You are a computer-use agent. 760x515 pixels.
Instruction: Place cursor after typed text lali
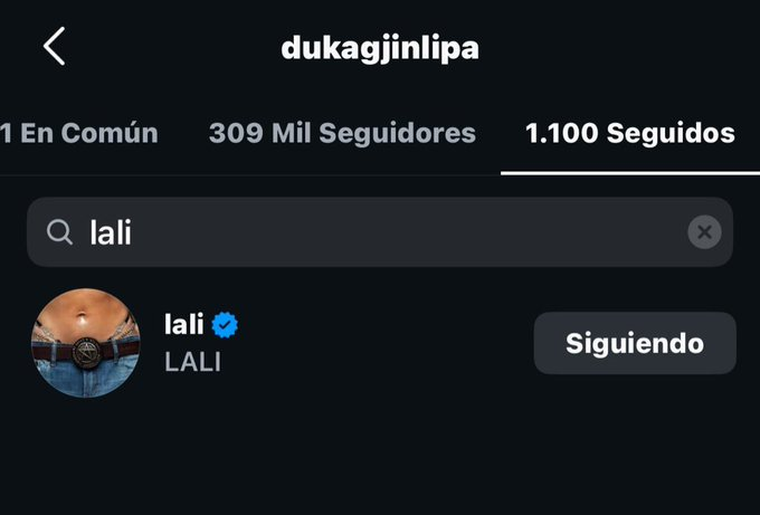[x=134, y=233]
